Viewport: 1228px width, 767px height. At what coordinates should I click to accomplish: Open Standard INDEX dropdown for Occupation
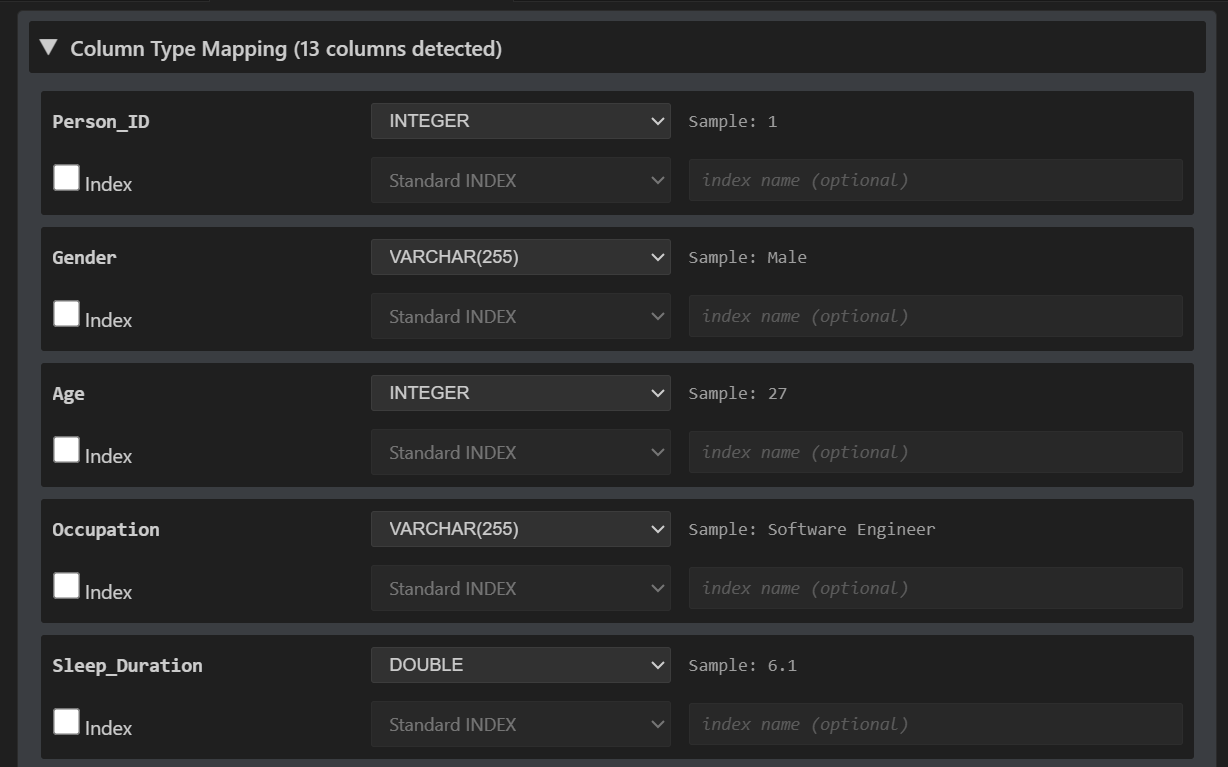pos(520,589)
